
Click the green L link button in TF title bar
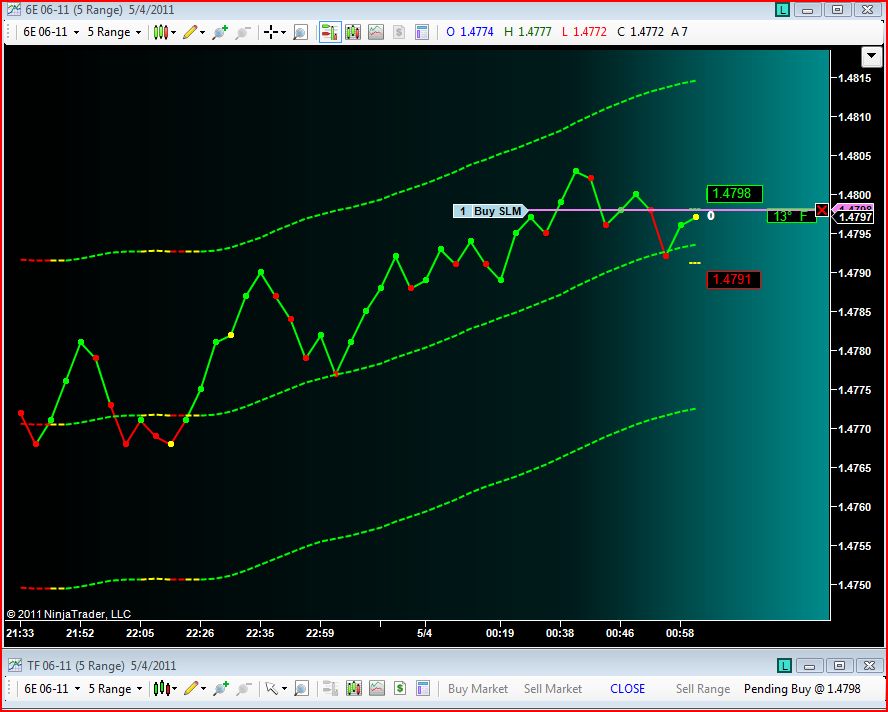point(784,666)
